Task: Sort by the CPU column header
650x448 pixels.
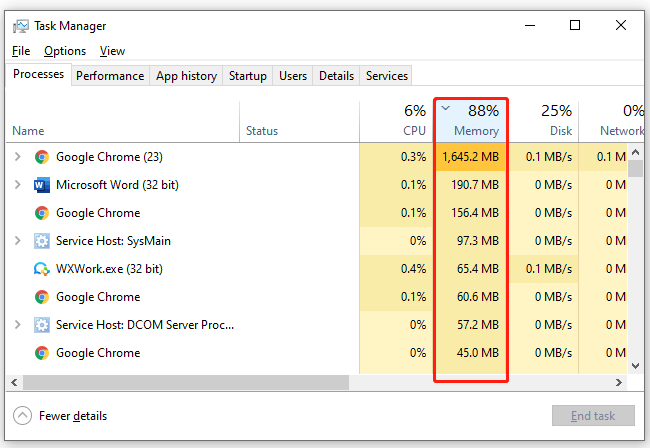Action: pos(396,121)
